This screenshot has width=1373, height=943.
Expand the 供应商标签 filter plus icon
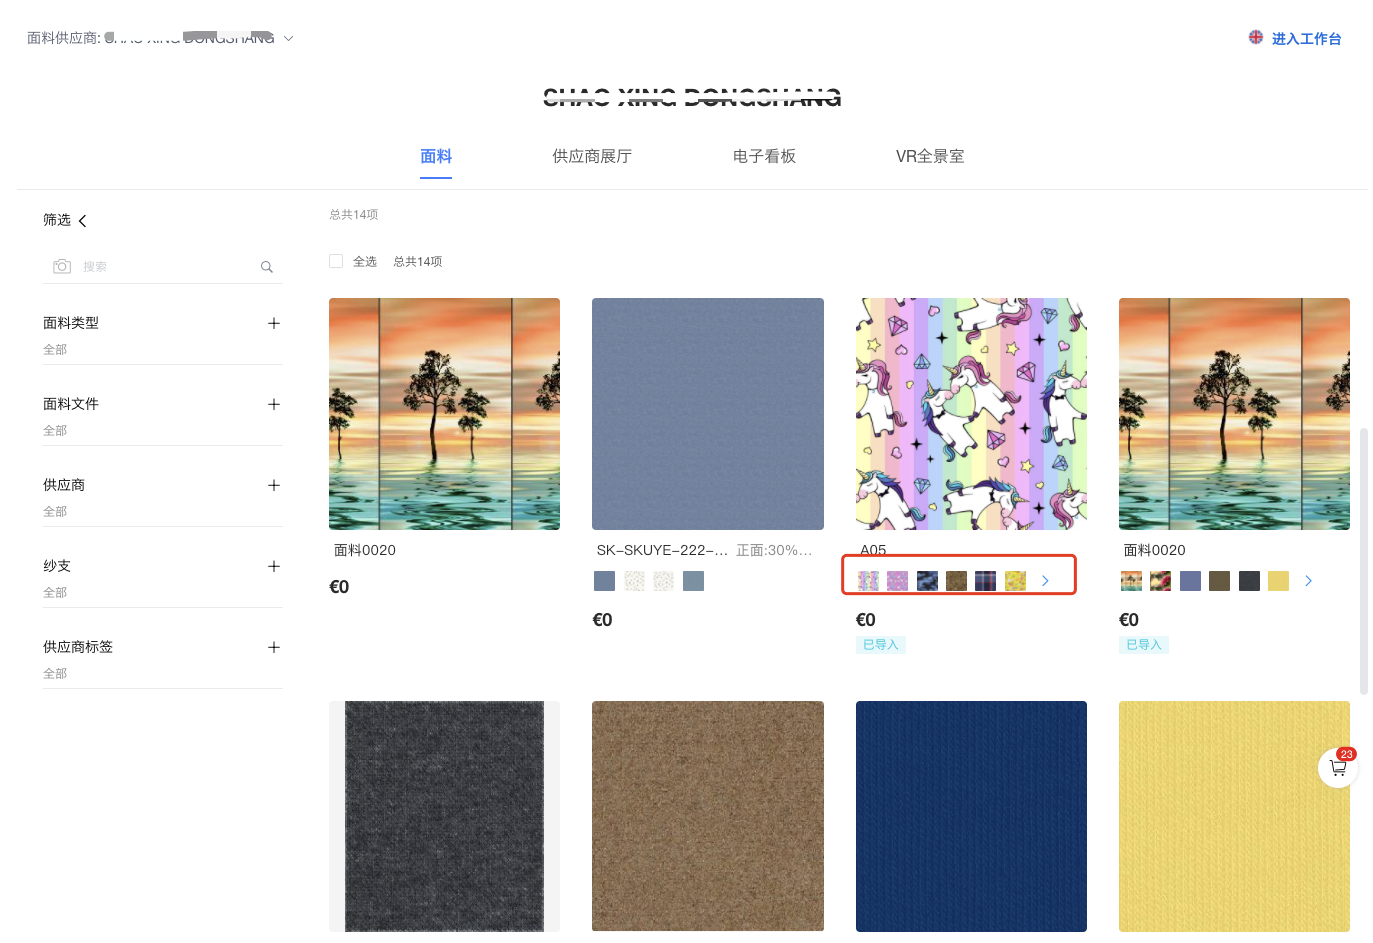[274, 647]
